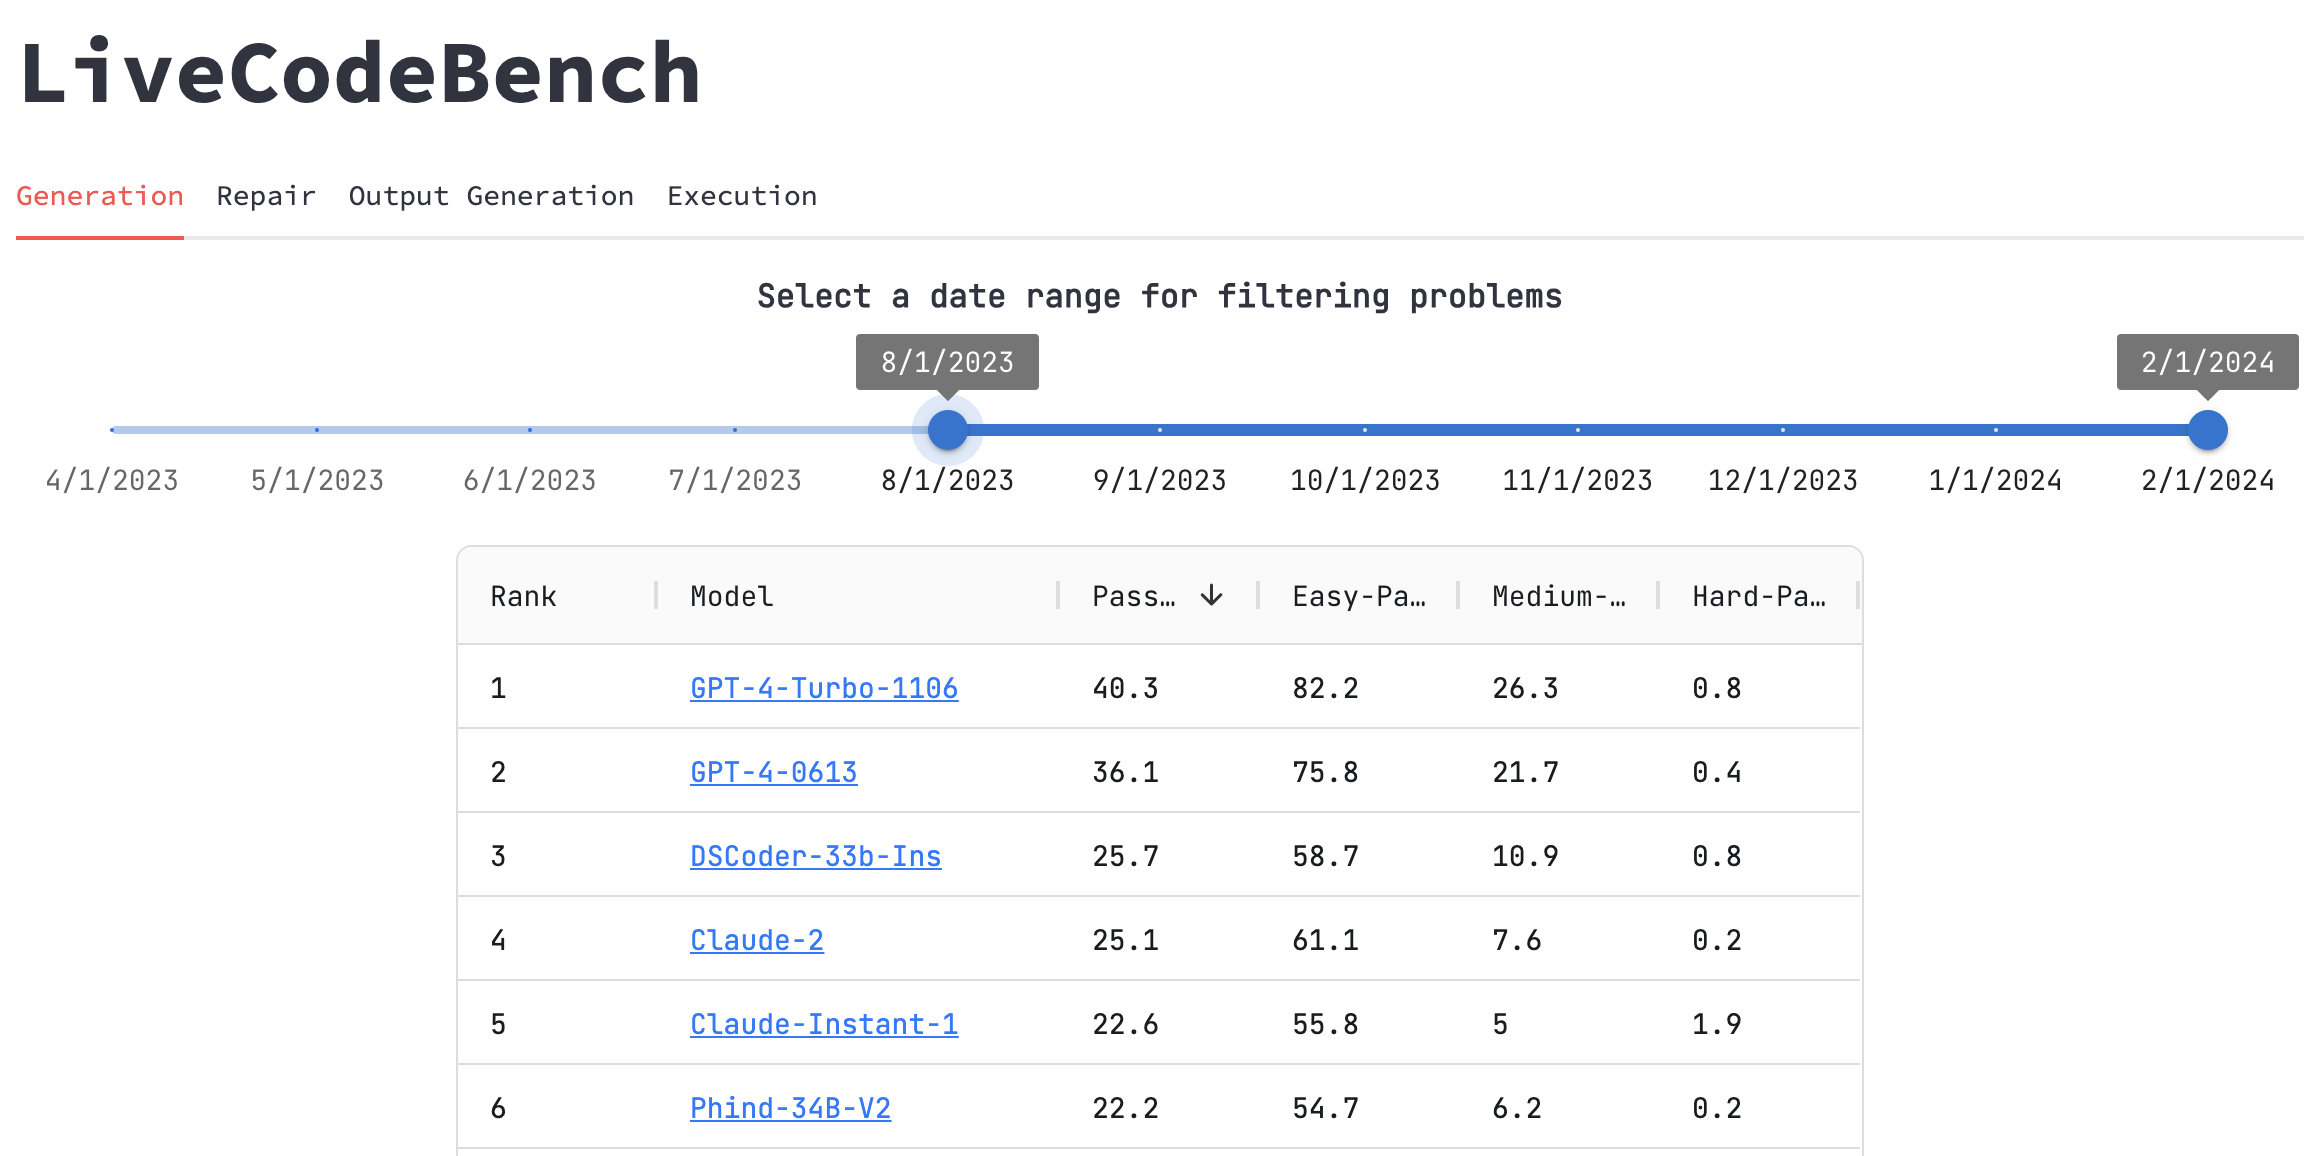Open Claude-Instant-1 model page

[x=824, y=1024]
